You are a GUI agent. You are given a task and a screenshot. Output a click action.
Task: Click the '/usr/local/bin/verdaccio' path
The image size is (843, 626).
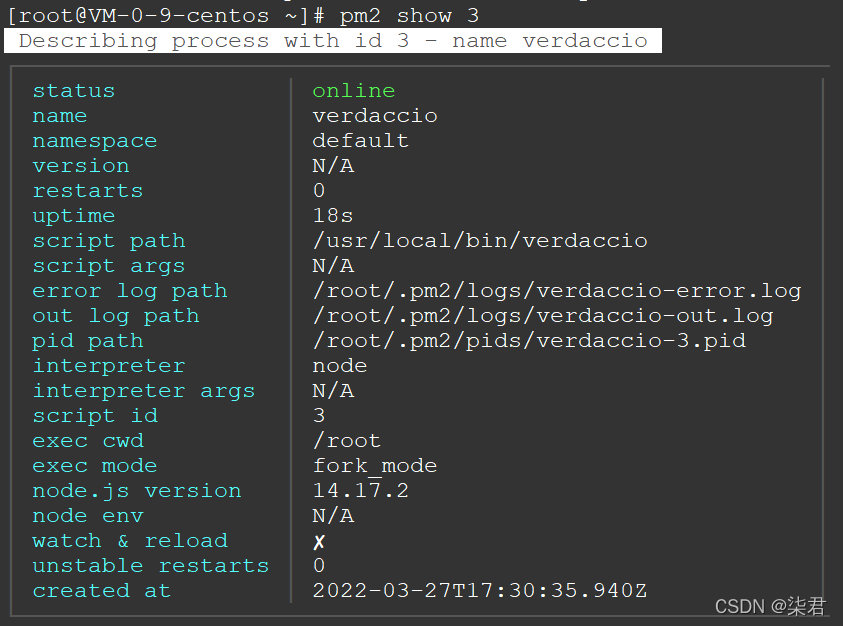point(480,241)
